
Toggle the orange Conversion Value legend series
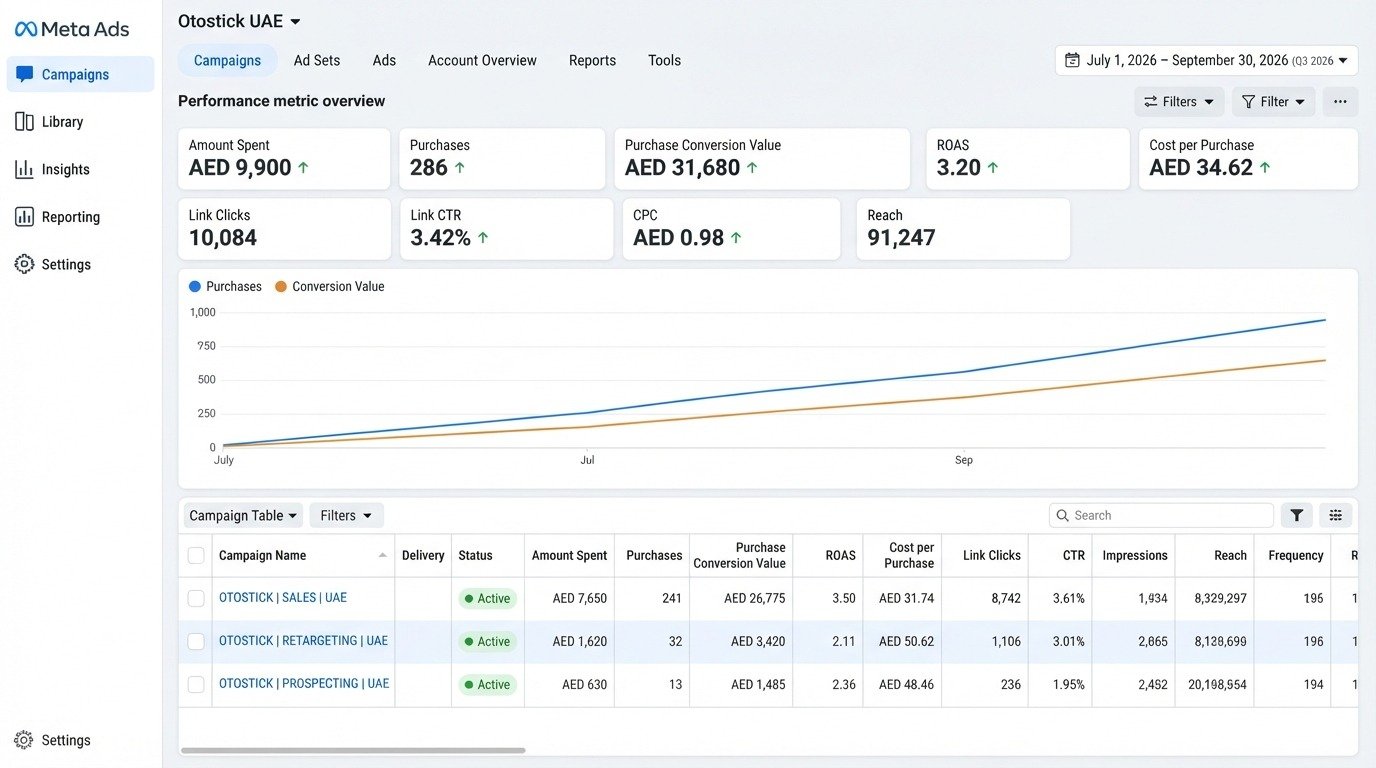[x=330, y=286]
